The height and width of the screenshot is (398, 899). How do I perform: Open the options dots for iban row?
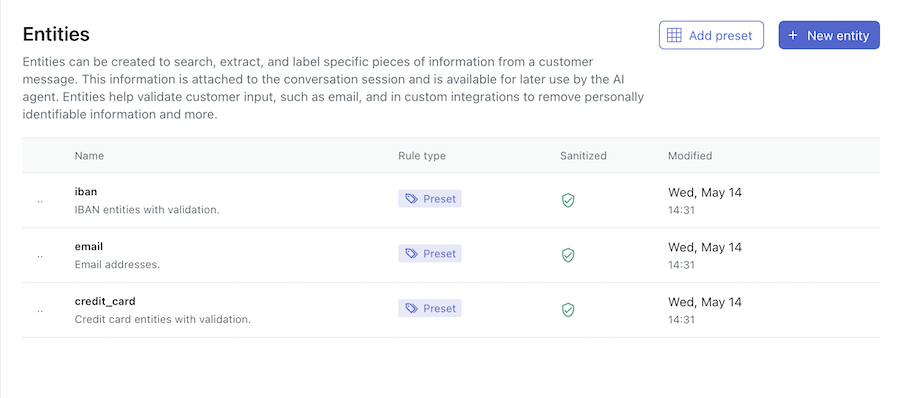click(x=40, y=201)
